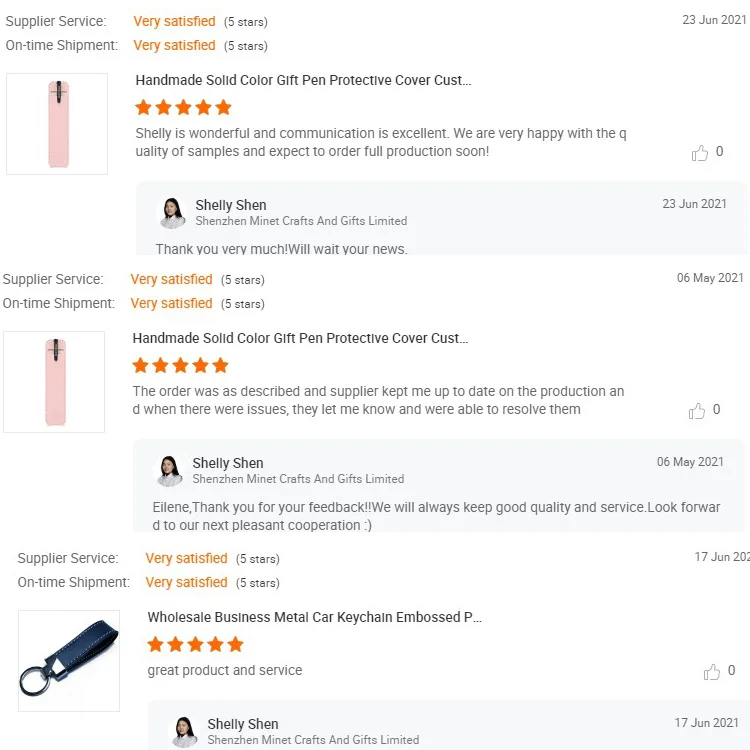Click the five-star rating of the keychain review
750x750 pixels.
coord(195,644)
